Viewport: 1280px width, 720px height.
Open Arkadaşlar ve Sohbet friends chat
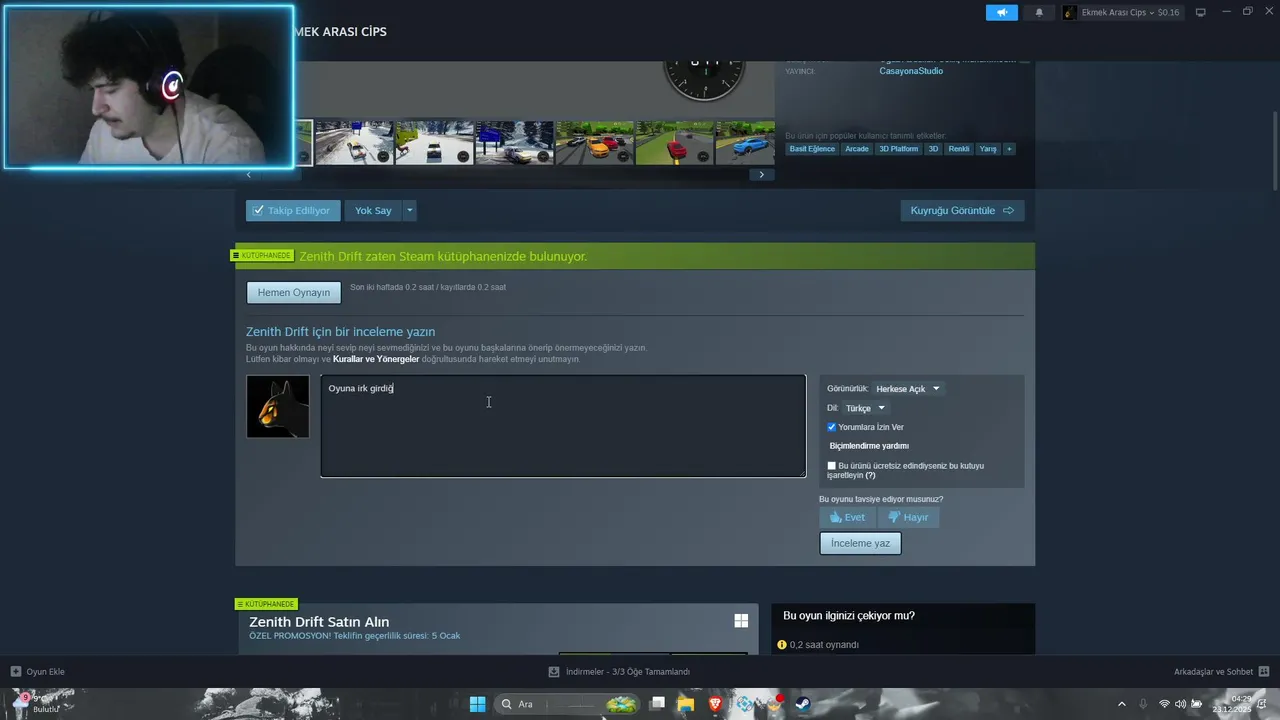tap(1222, 672)
